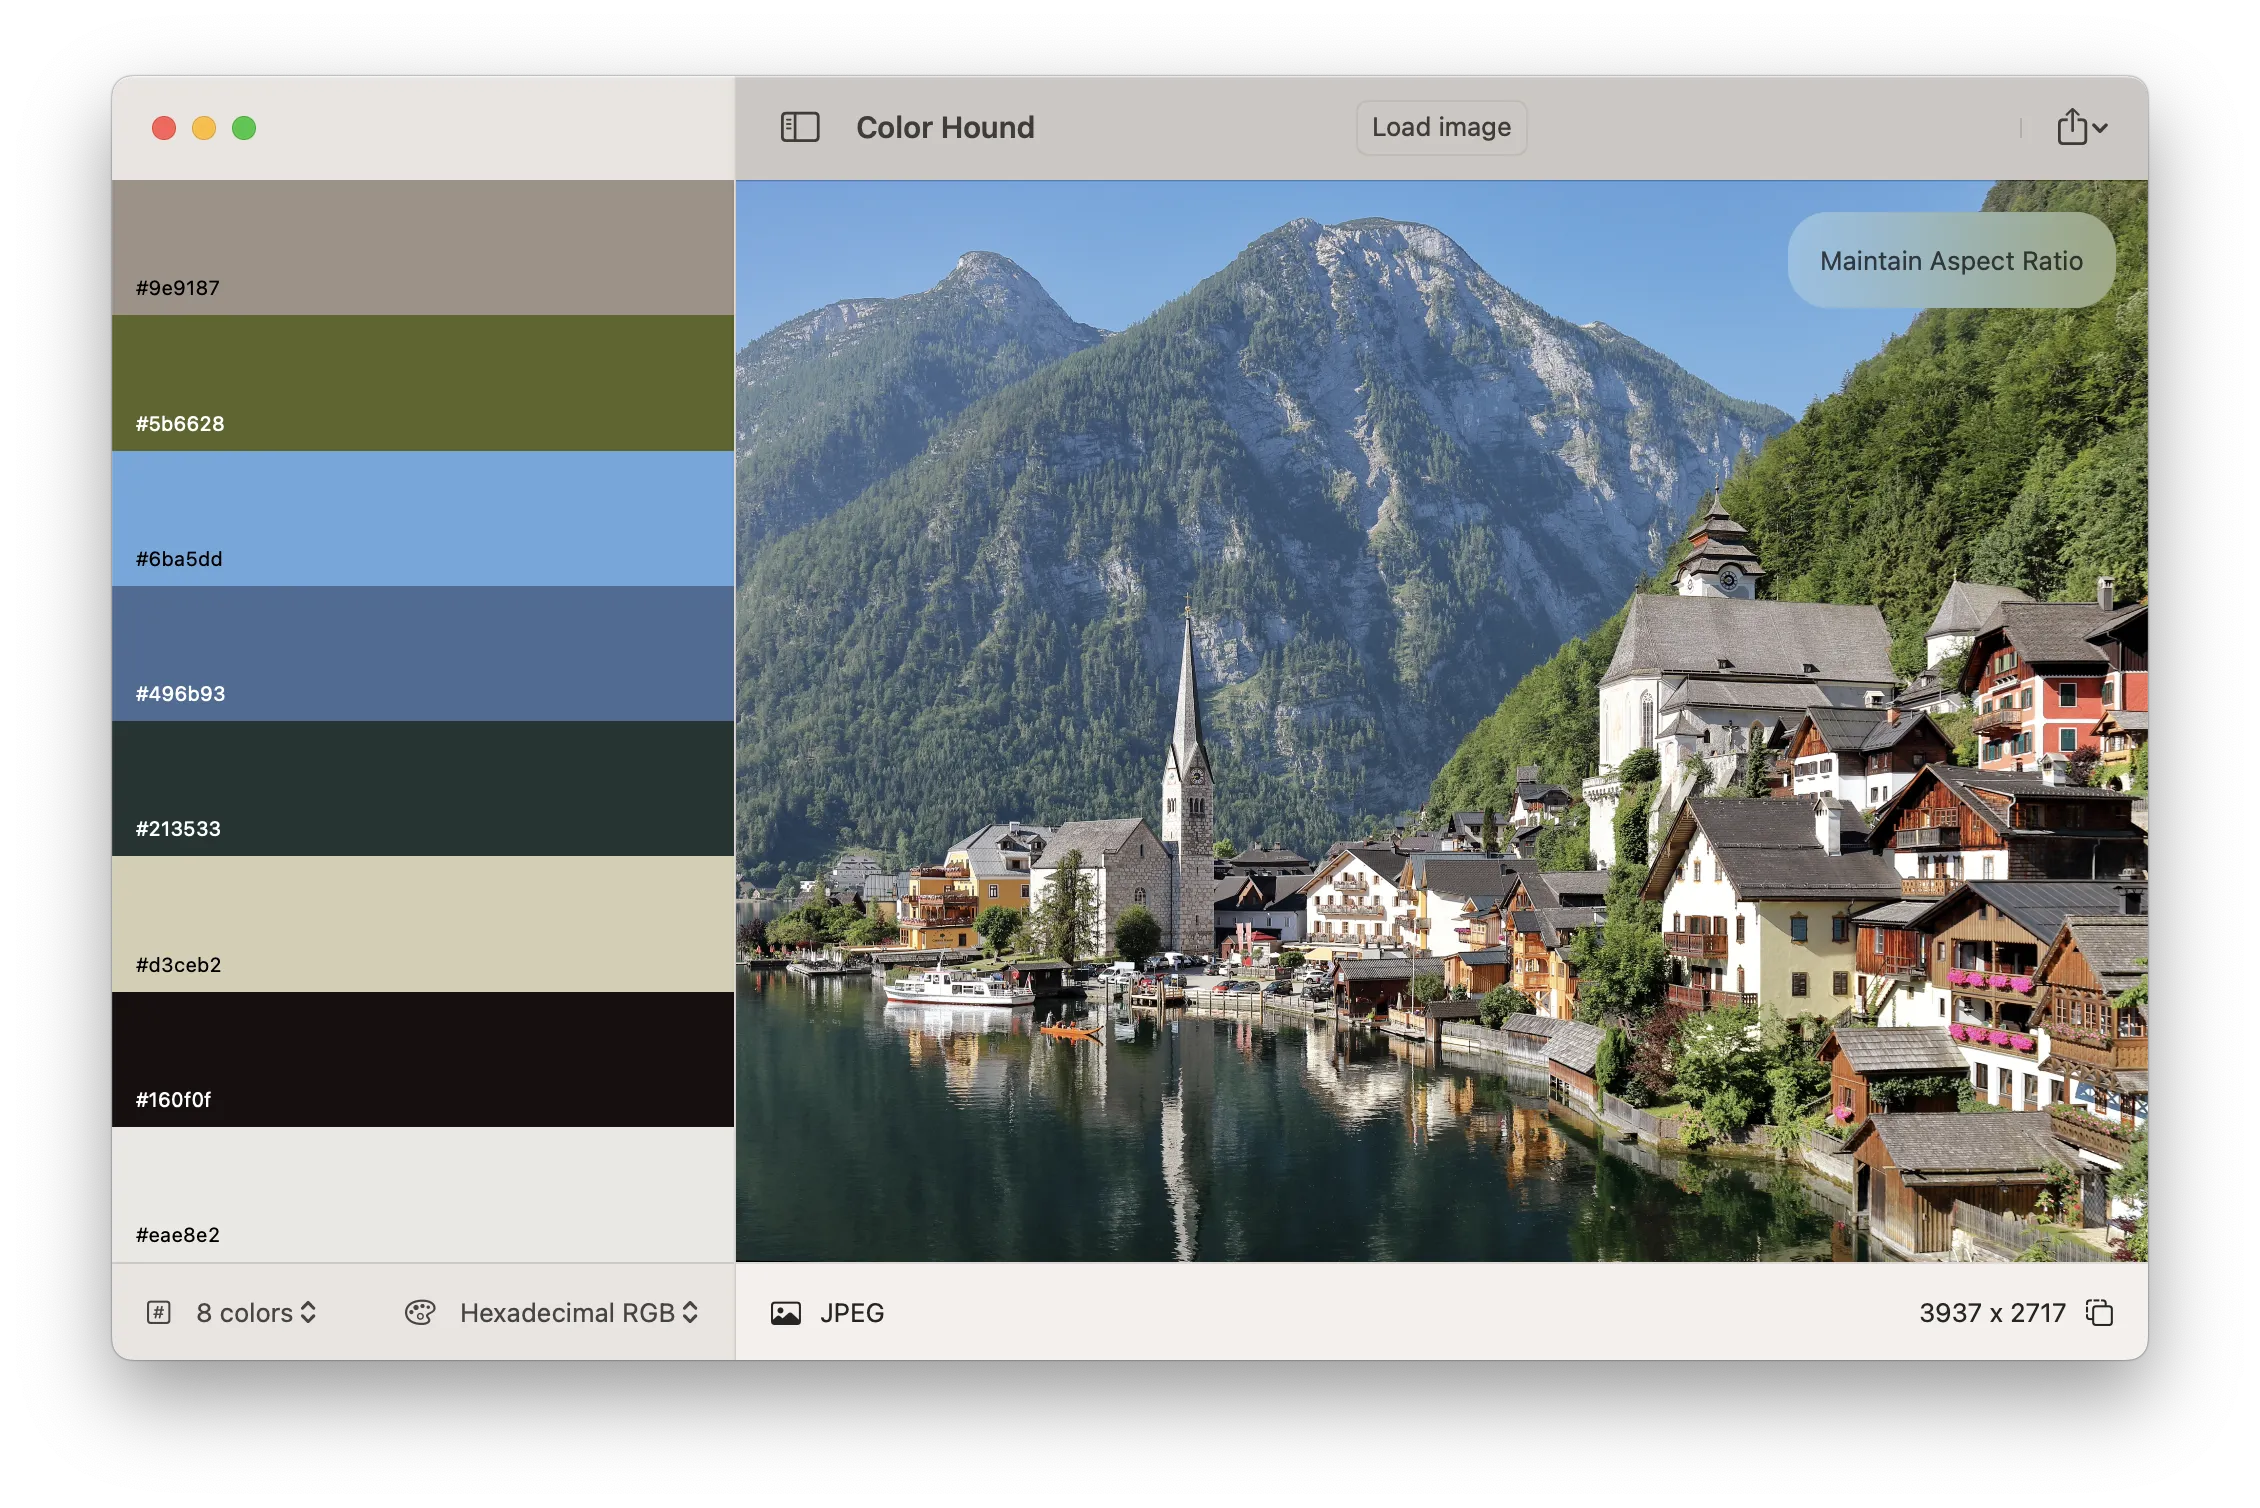
Task: Open the Hexadecimal RGB format dropdown
Action: click(x=578, y=1312)
